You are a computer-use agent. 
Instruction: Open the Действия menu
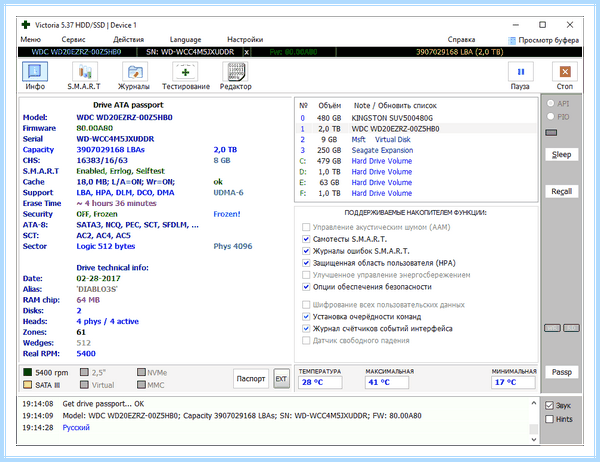[x=129, y=39]
